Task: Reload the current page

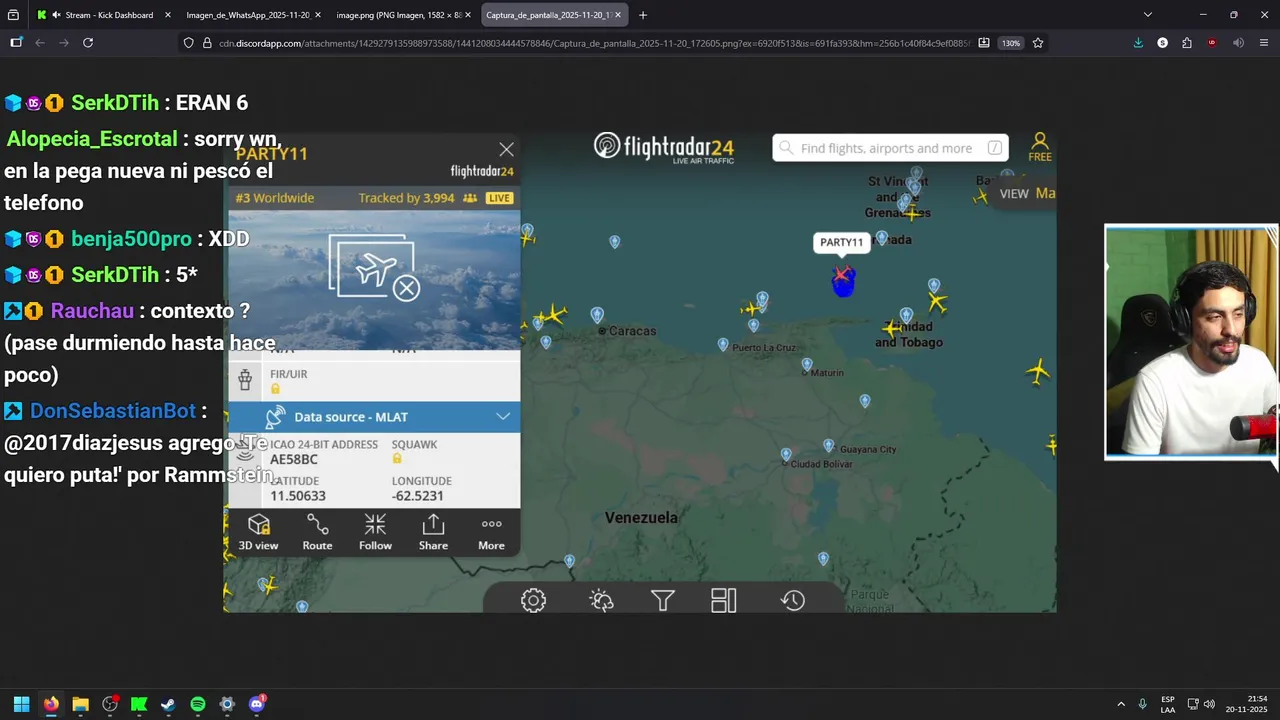Action: tap(88, 43)
